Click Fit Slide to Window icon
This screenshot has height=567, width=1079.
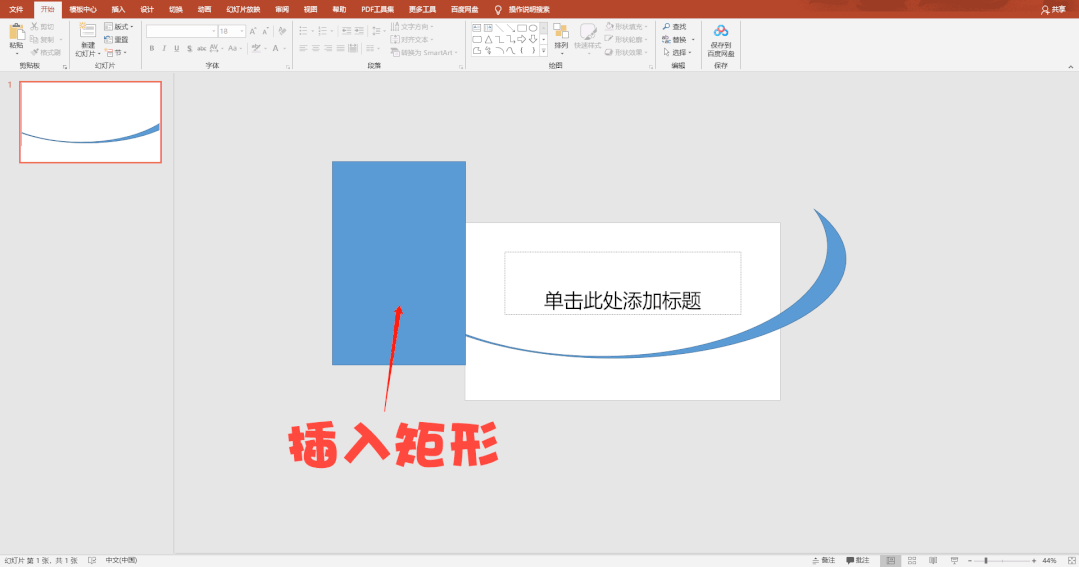(x=1071, y=561)
